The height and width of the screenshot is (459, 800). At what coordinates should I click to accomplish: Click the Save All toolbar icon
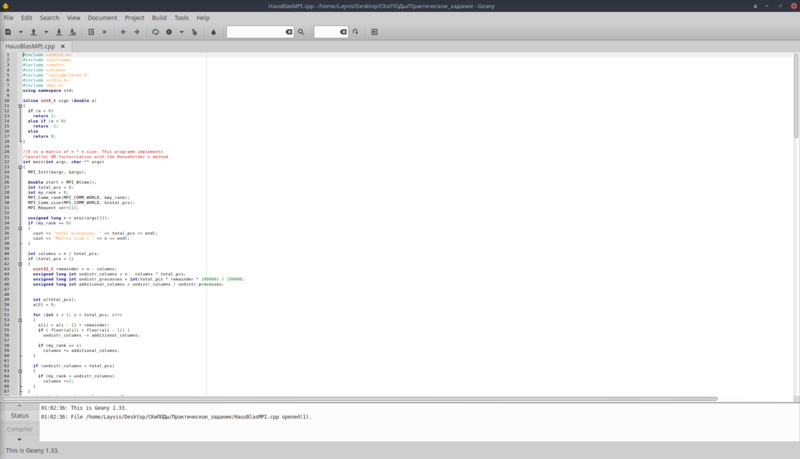[72, 32]
